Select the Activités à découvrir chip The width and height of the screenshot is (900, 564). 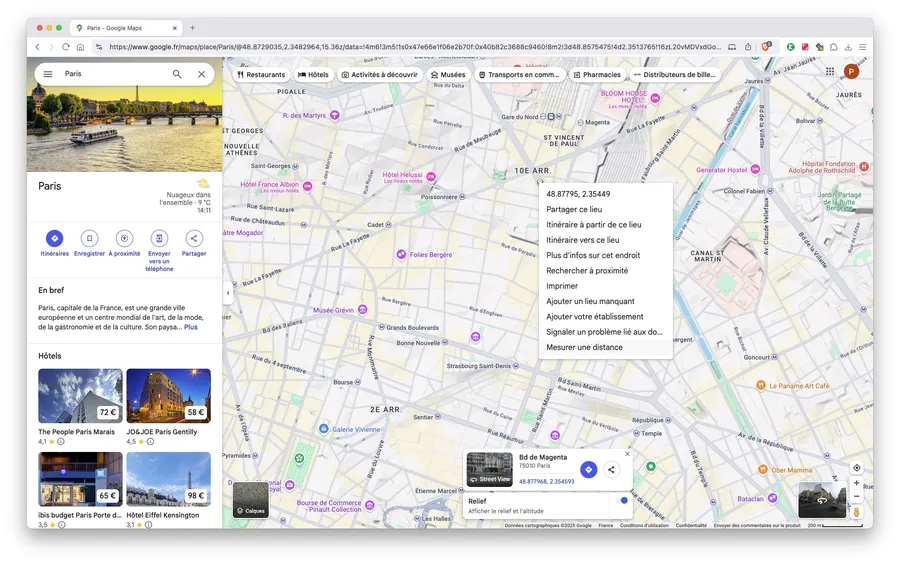[380, 75]
